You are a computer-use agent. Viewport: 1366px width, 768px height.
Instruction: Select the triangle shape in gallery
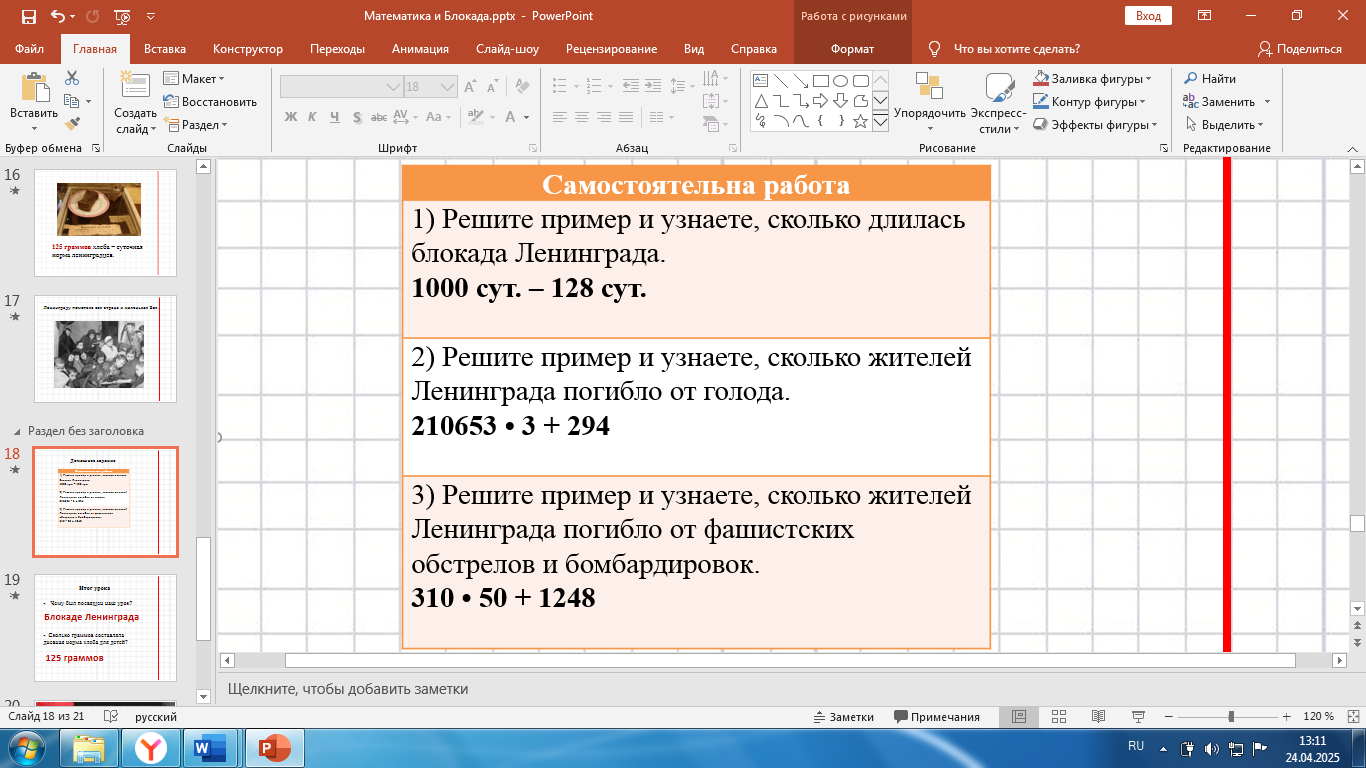tap(760, 101)
